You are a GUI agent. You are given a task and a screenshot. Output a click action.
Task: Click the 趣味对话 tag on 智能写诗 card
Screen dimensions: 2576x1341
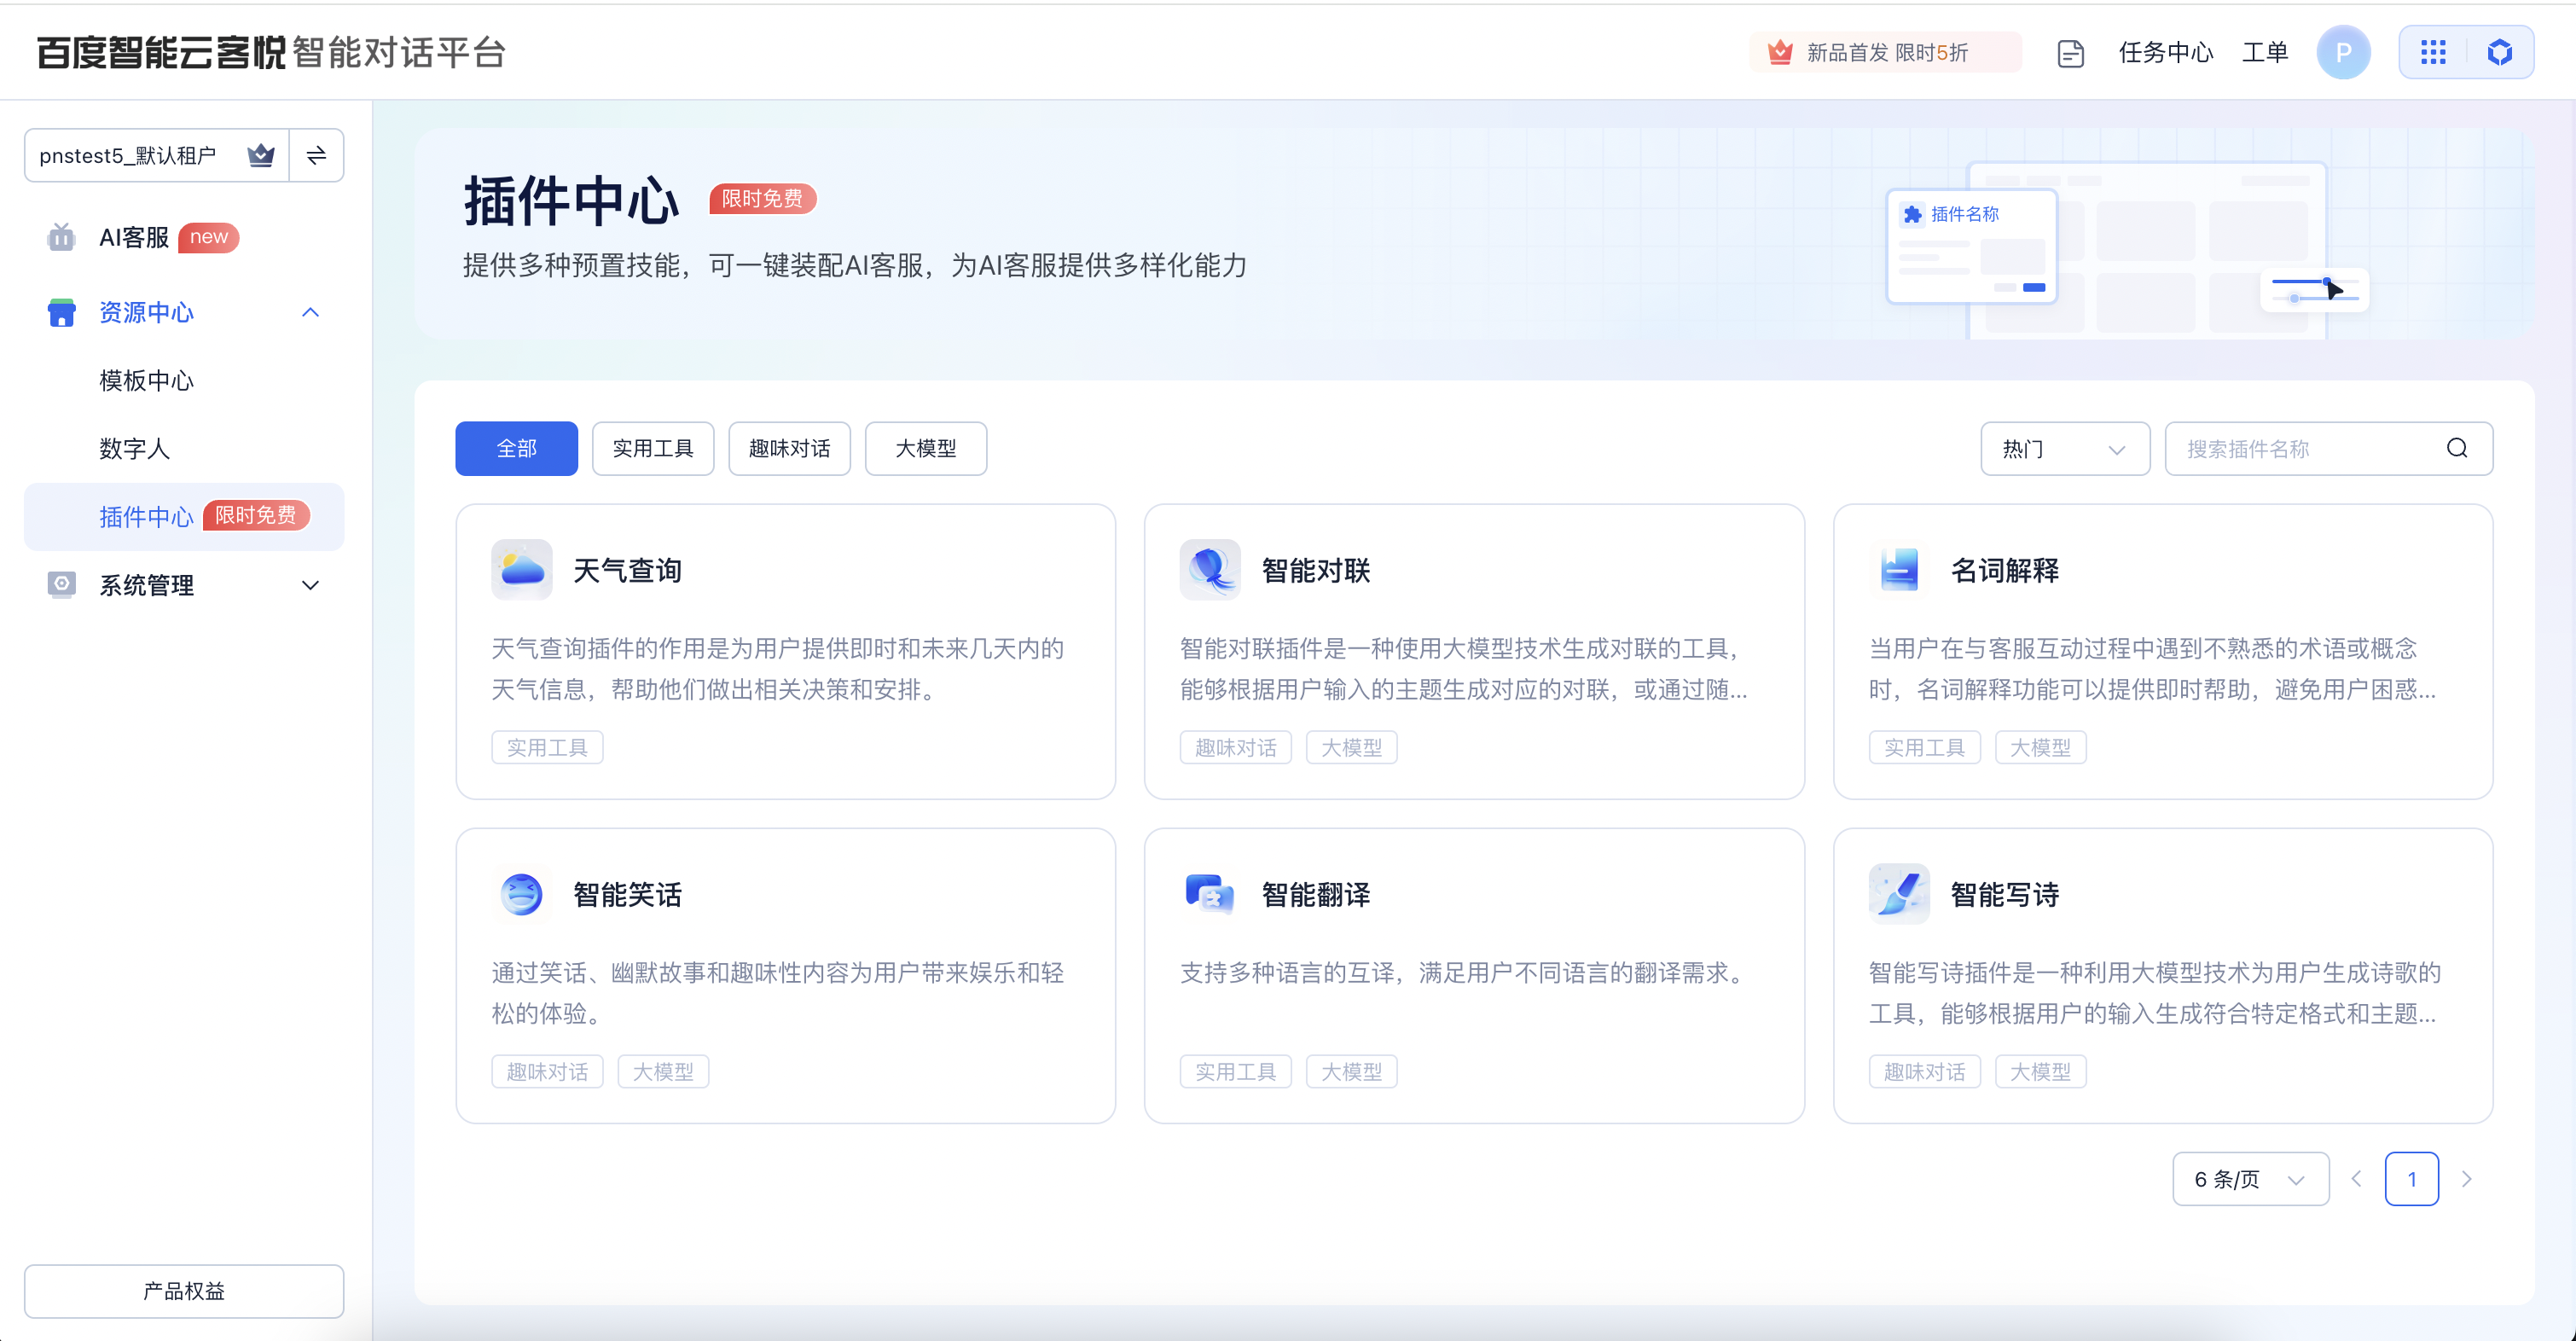pyautogui.click(x=1925, y=1071)
